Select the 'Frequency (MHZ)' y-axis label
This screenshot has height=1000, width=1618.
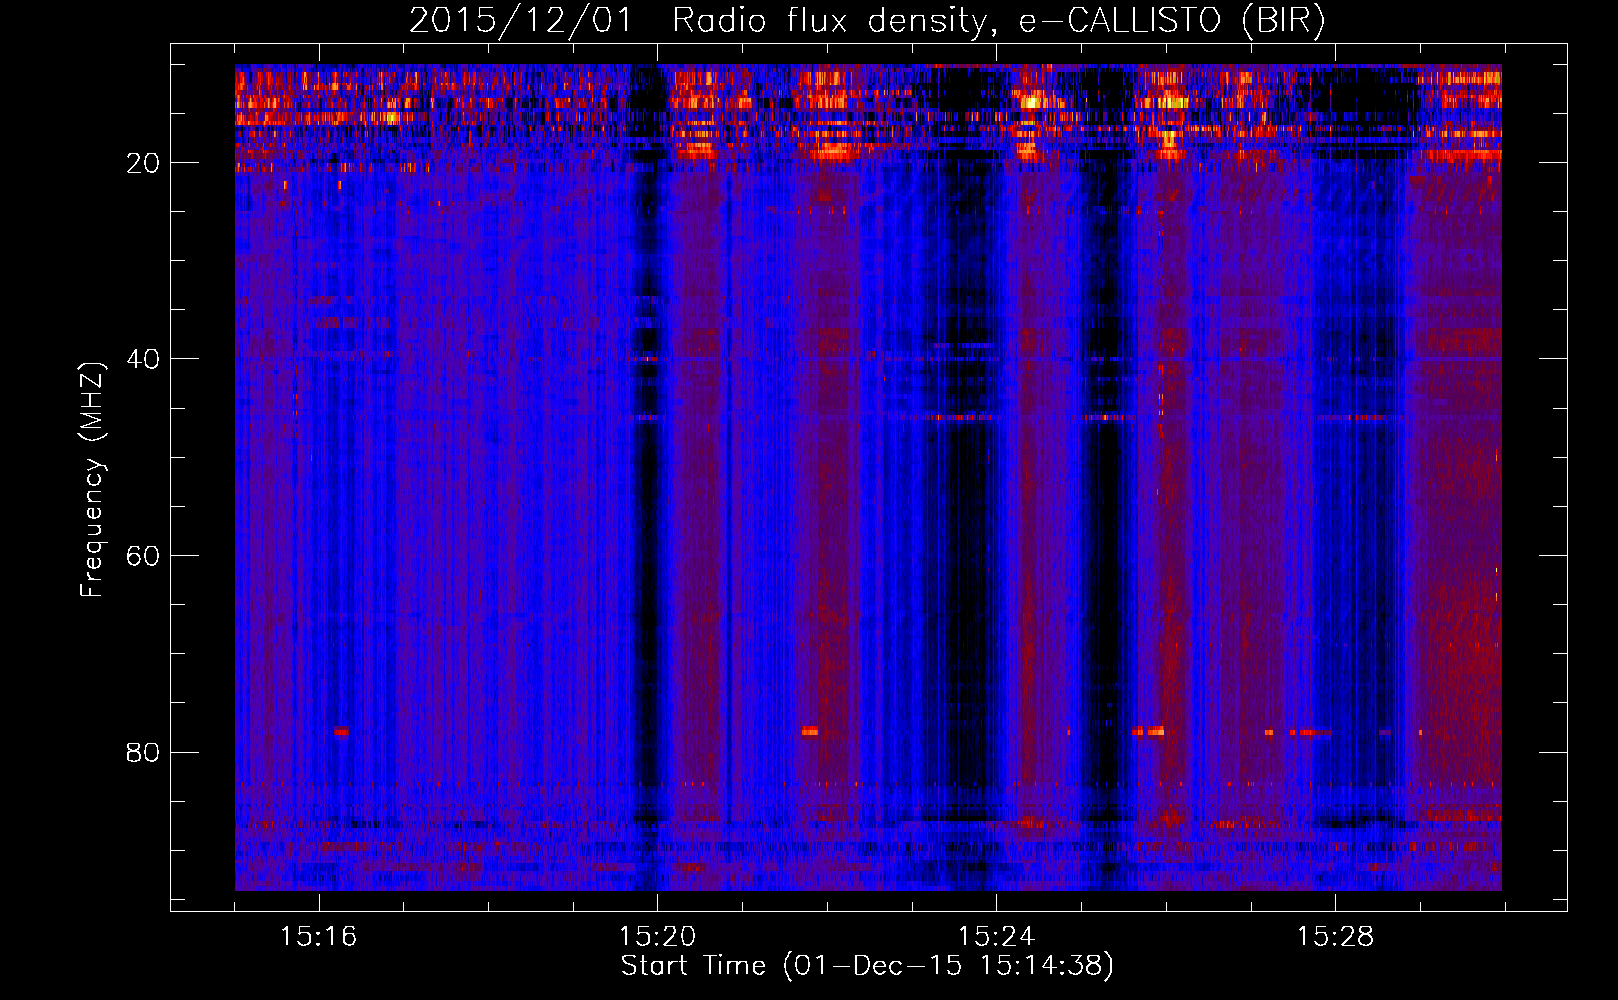(x=92, y=481)
